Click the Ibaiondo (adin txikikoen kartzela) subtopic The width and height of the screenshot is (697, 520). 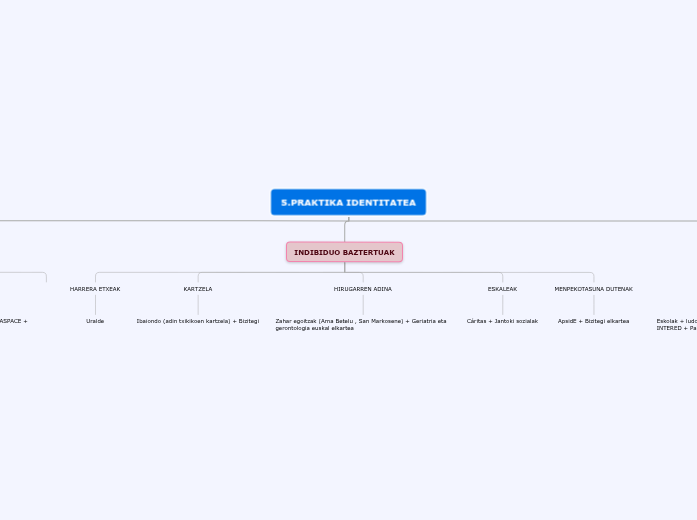point(198,321)
